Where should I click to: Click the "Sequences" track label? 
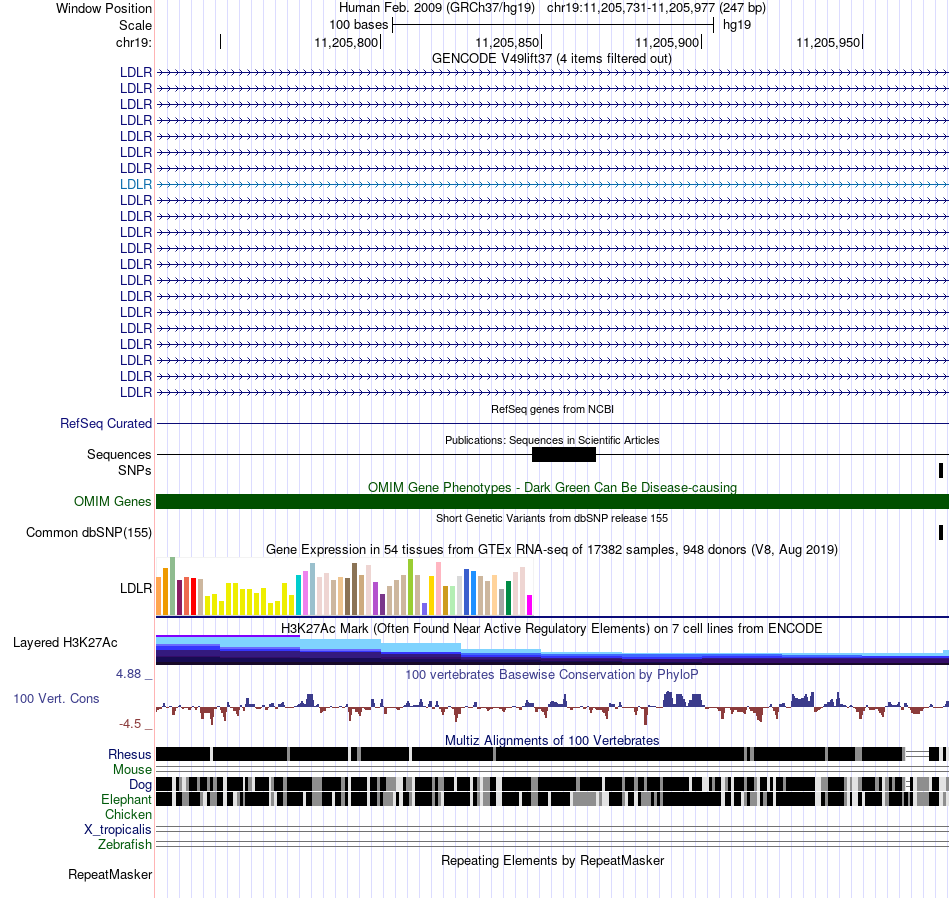pos(119,454)
